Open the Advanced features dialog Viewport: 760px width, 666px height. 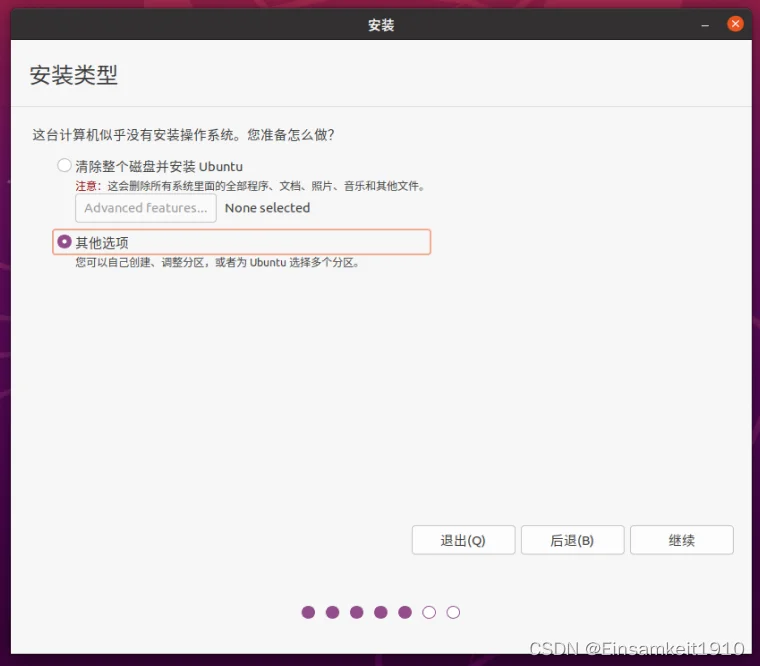[145, 208]
